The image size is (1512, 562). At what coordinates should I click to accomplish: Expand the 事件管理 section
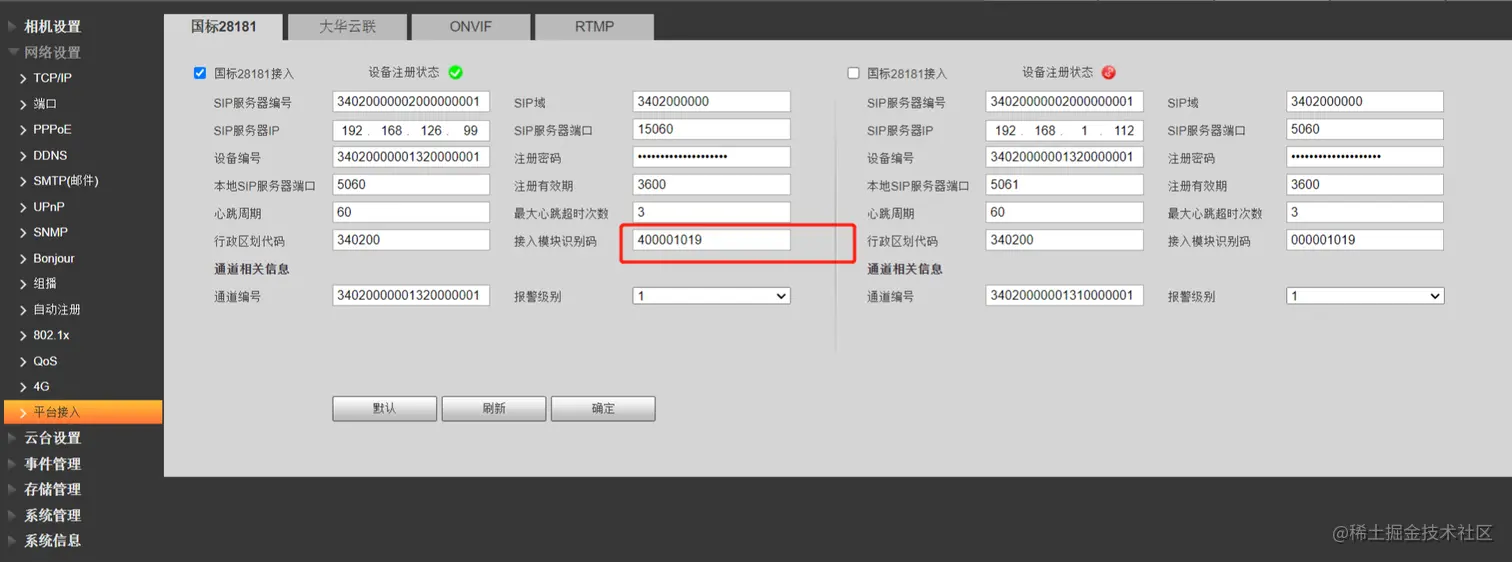(x=52, y=464)
